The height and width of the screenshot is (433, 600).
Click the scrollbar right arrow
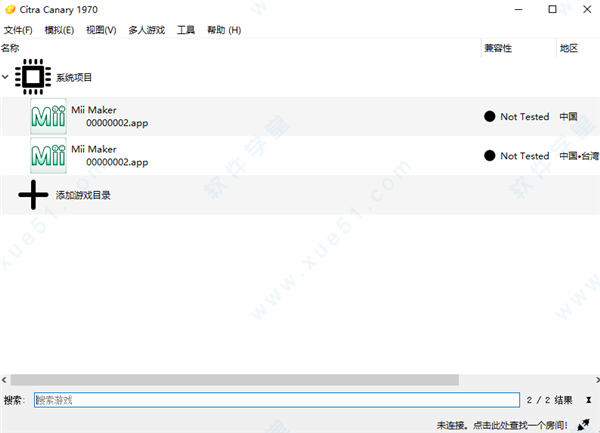tap(597, 380)
